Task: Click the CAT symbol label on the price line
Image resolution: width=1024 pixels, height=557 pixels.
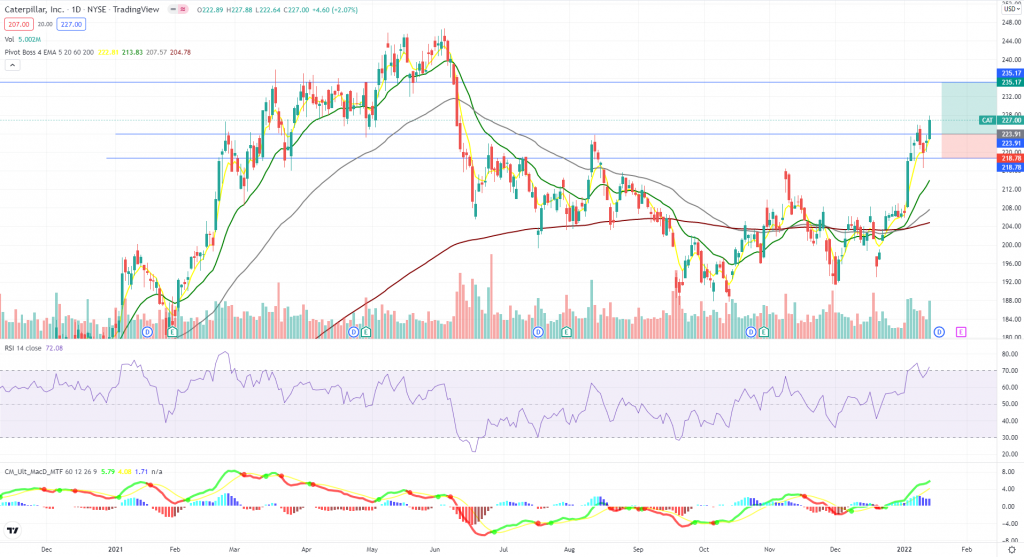Action: coord(987,120)
